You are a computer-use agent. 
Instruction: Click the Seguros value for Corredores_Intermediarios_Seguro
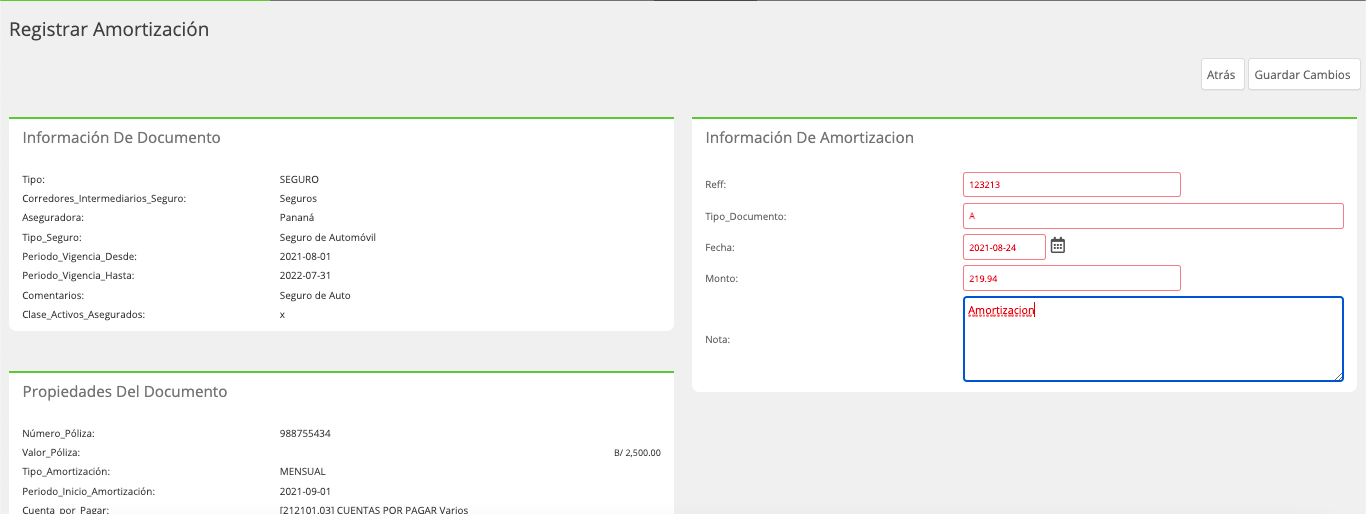(x=298, y=198)
